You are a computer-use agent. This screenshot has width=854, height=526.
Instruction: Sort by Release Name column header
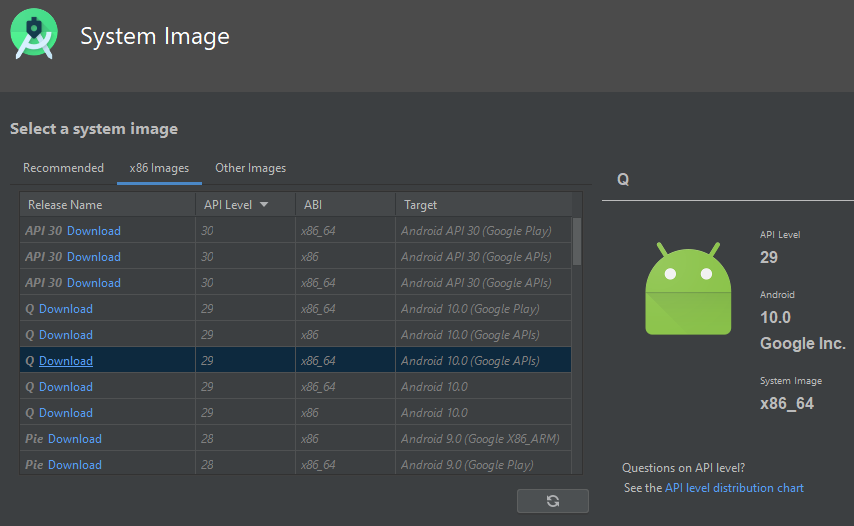pyautogui.click(x=65, y=205)
